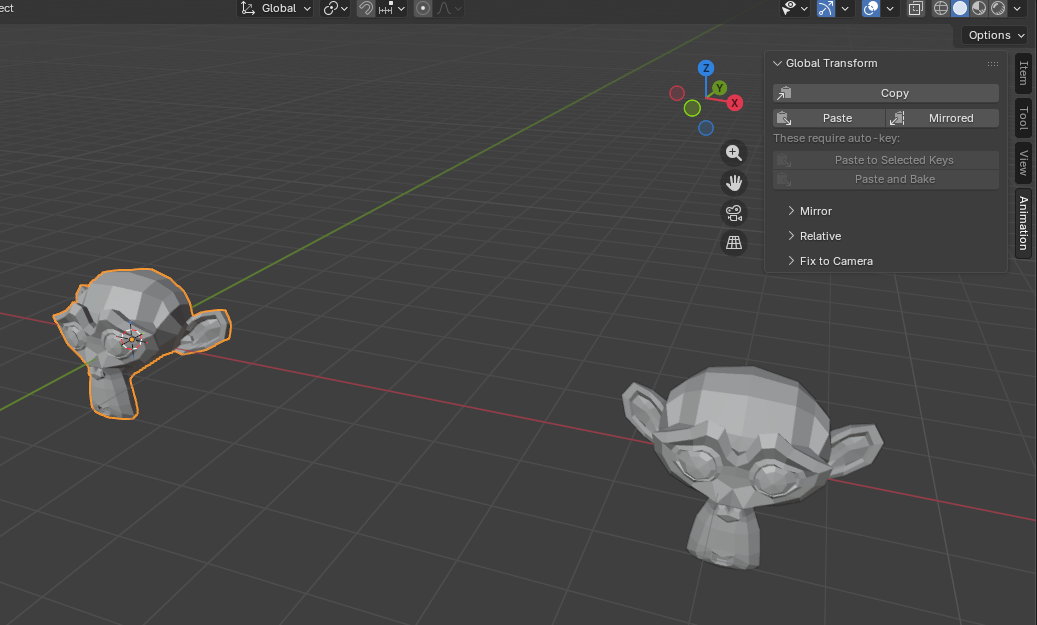This screenshot has height=625, width=1037.
Task: Click the negative Y green circle on gizmo
Action: point(692,108)
